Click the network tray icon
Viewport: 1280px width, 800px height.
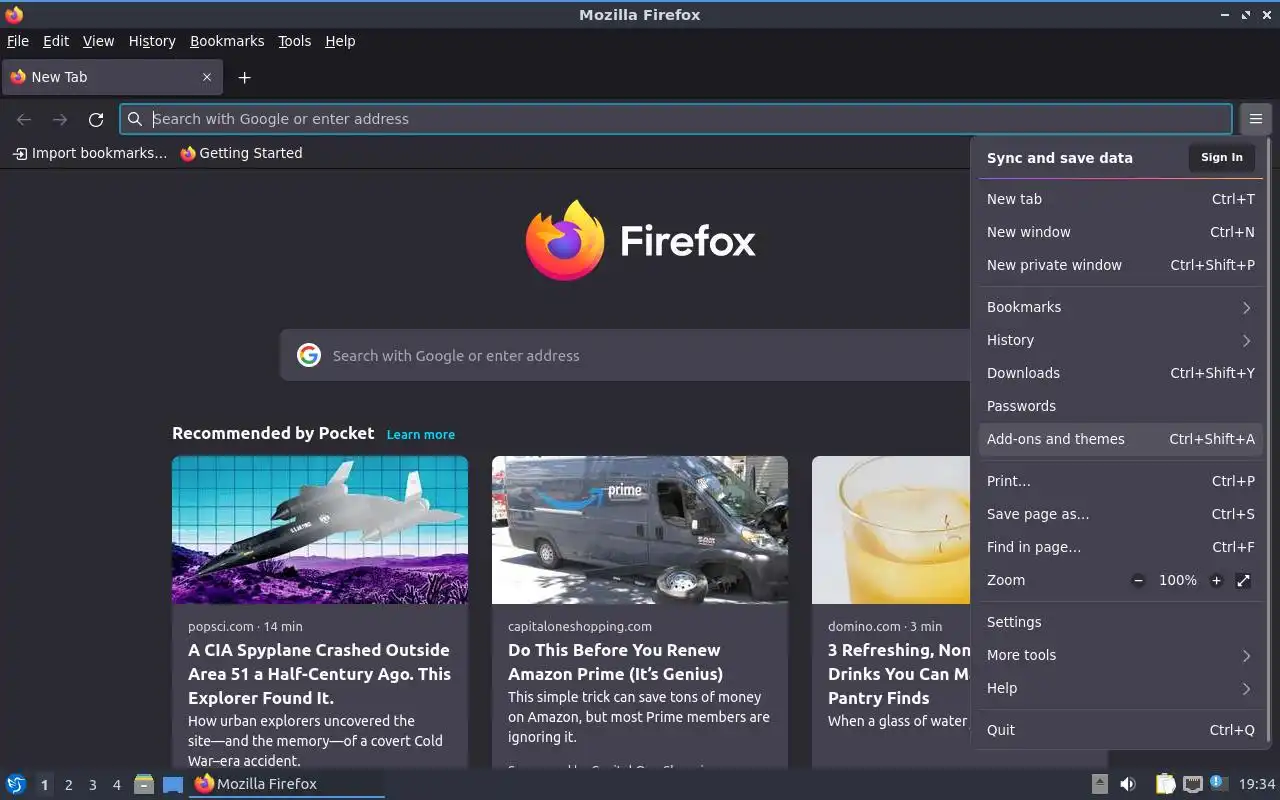point(1192,784)
